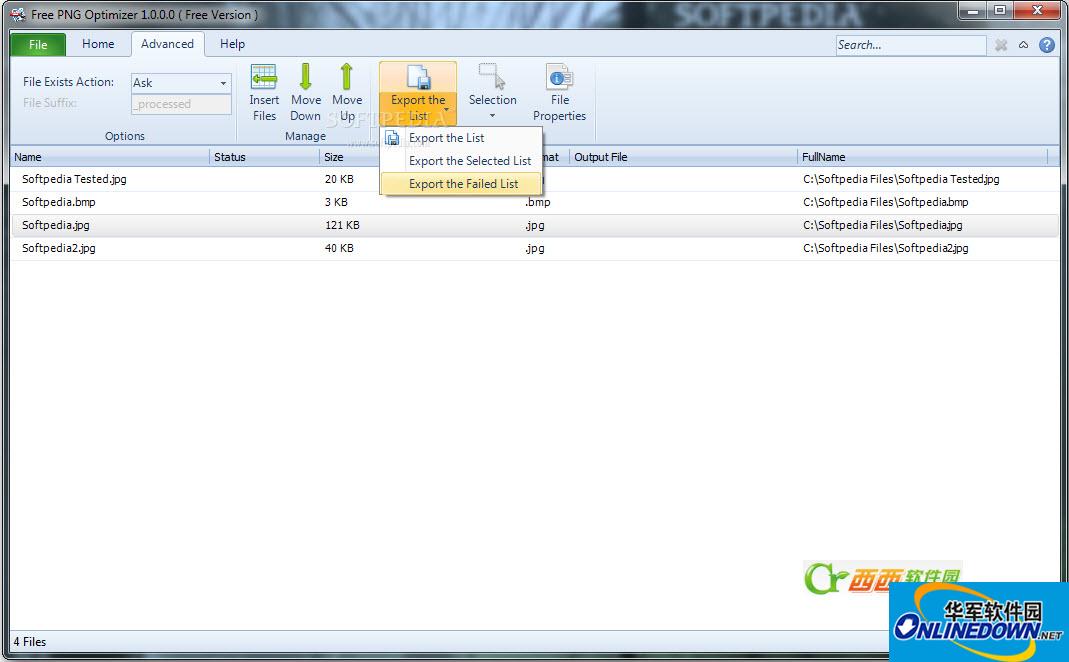
Task: Click the File Suffix input field
Action: coord(181,104)
